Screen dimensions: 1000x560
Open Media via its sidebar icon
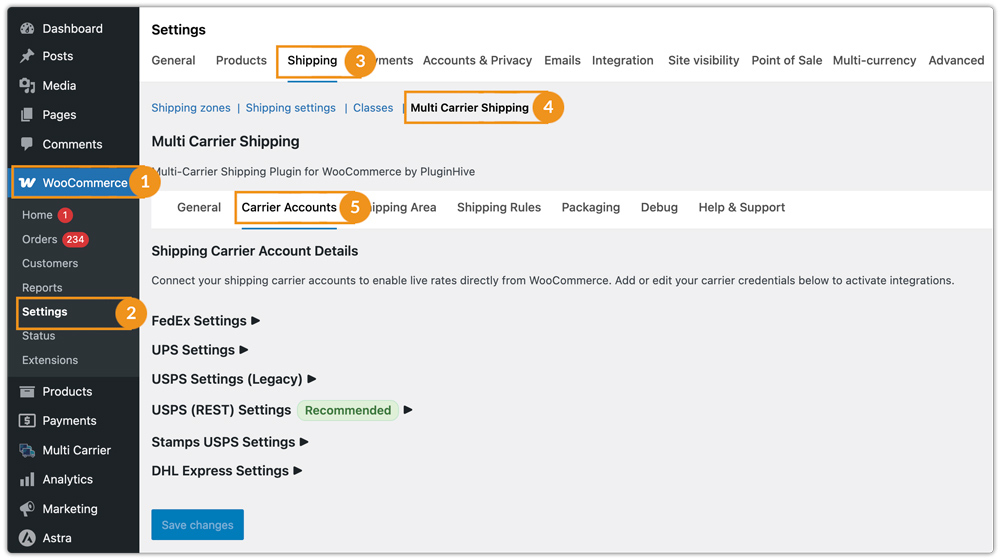pos(27,86)
